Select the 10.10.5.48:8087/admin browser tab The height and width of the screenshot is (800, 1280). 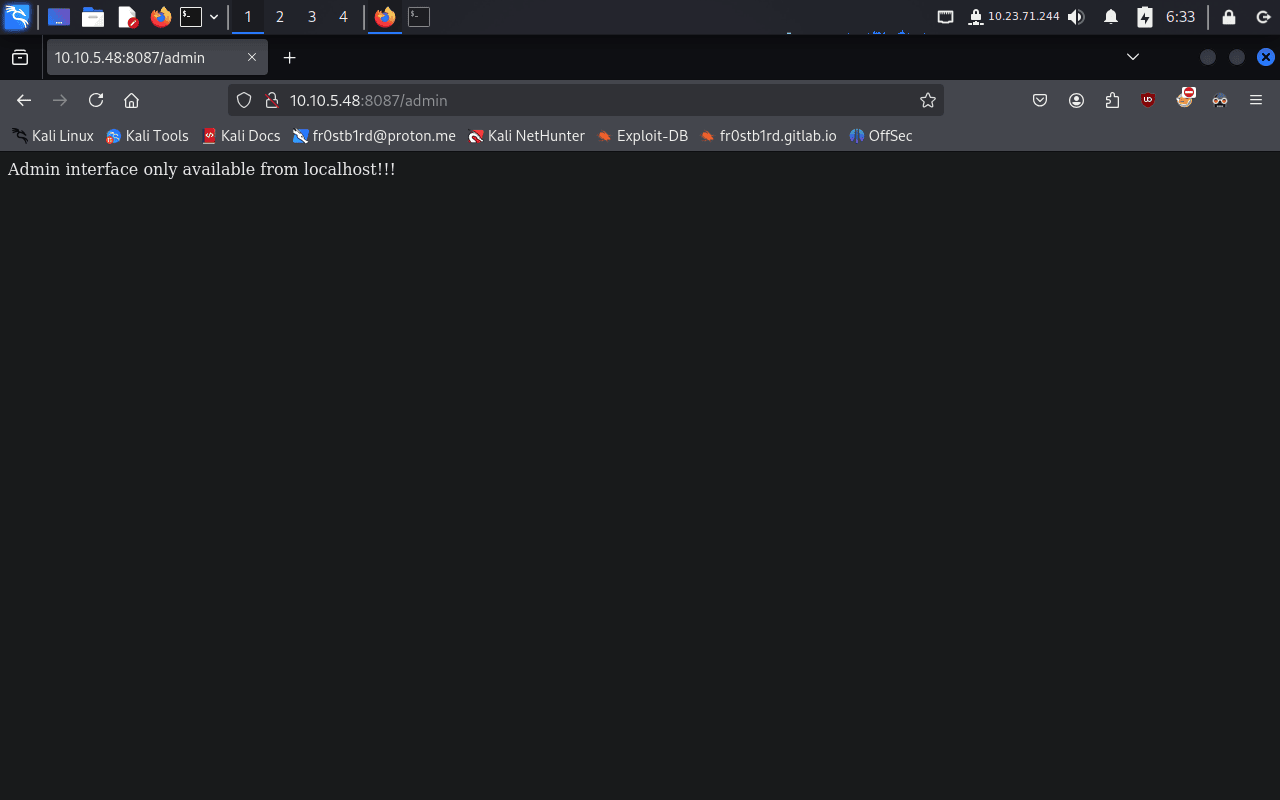click(145, 58)
